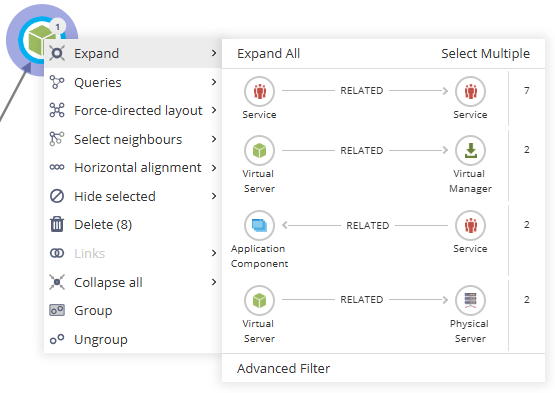Open Hide selected submenu arrow
Screen dimensions: 555x393
point(214,196)
